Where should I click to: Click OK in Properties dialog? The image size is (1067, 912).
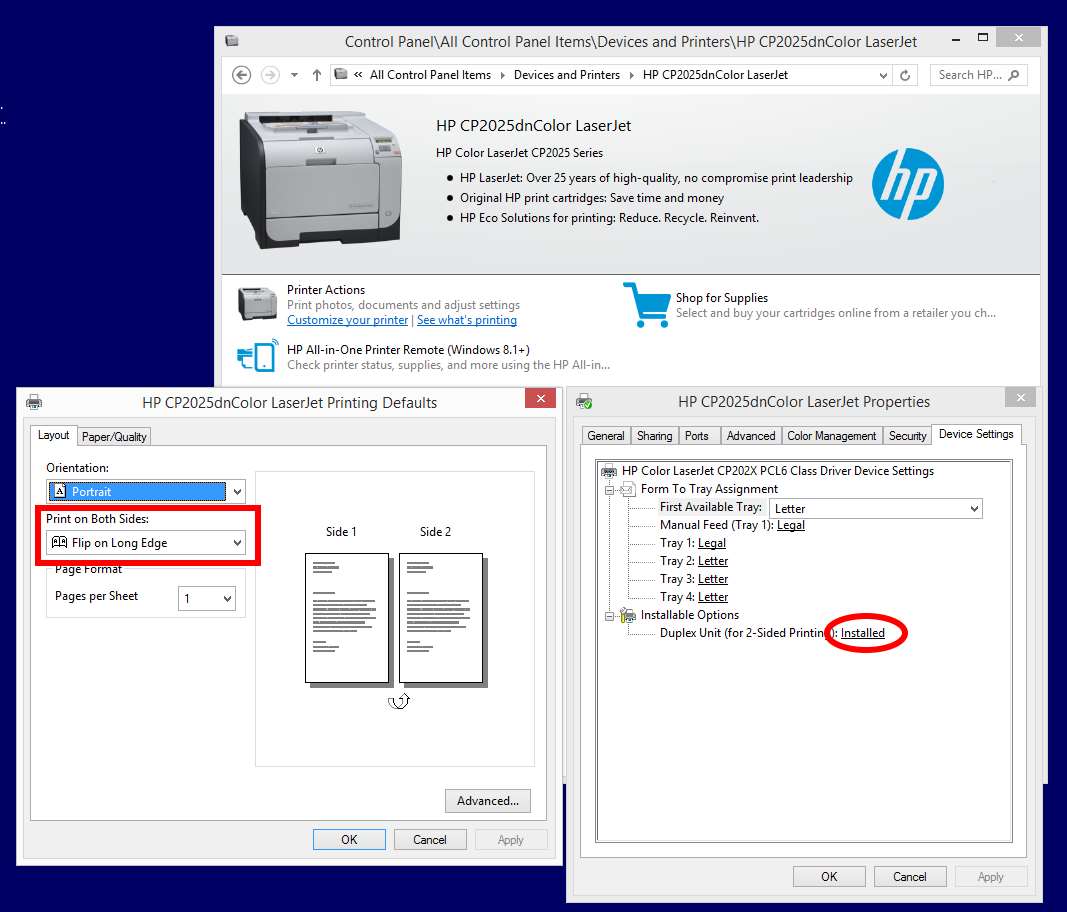[x=829, y=877]
